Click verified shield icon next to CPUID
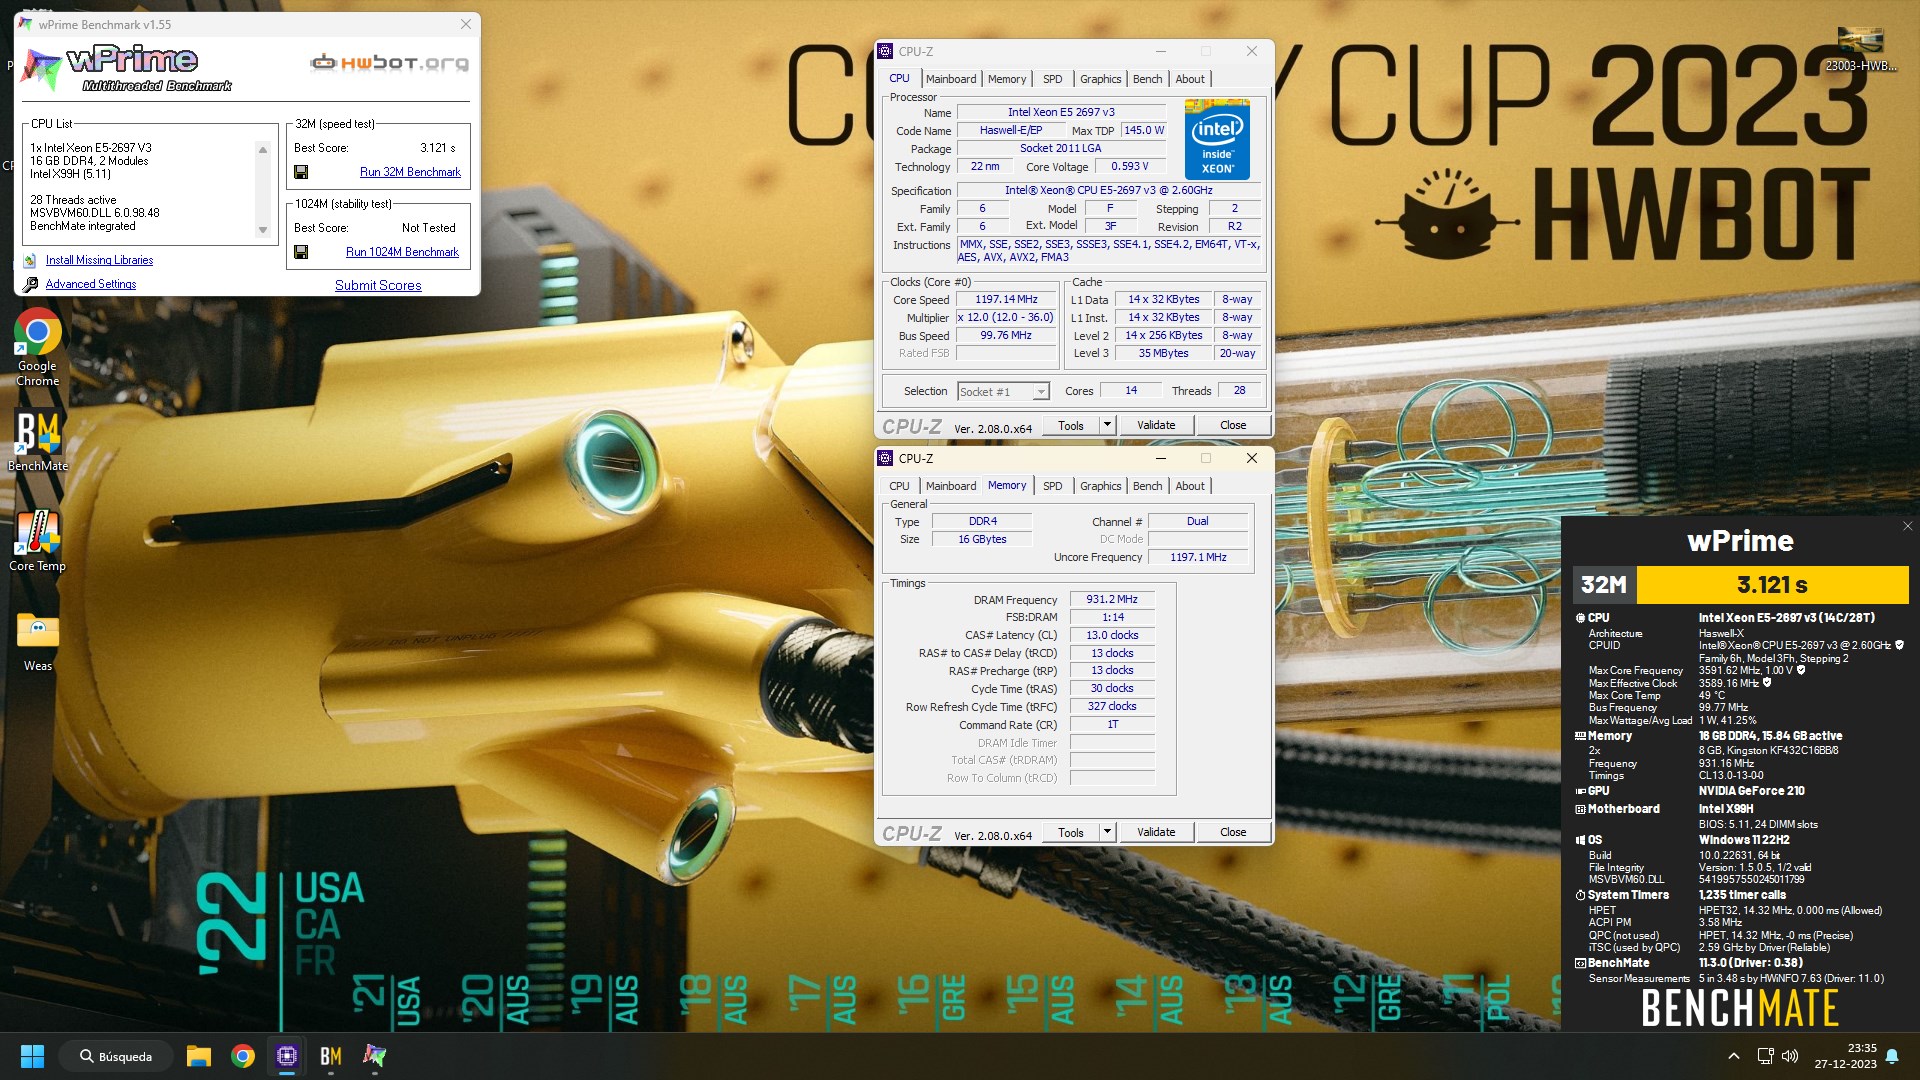Viewport: 1920px width, 1080px height. pyautogui.click(x=1899, y=645)
